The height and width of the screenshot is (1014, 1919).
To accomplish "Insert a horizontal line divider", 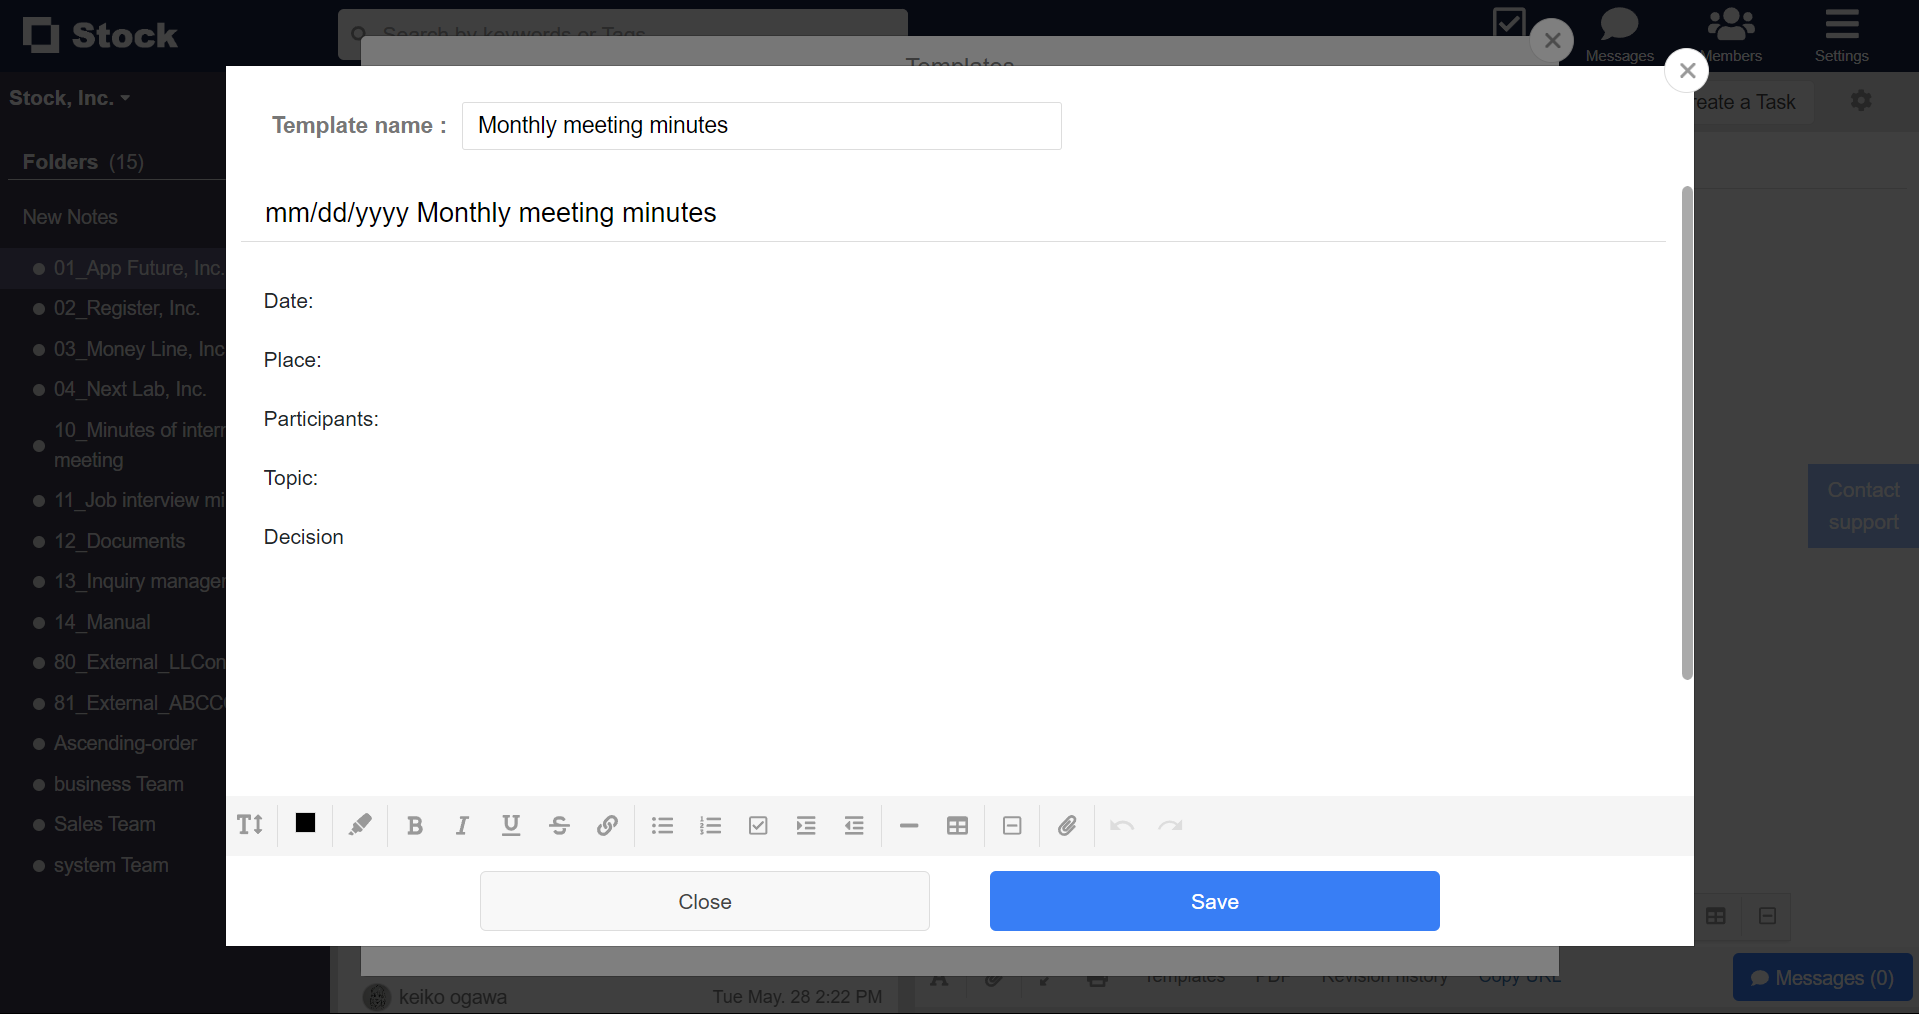I will [x=909, y=826].
